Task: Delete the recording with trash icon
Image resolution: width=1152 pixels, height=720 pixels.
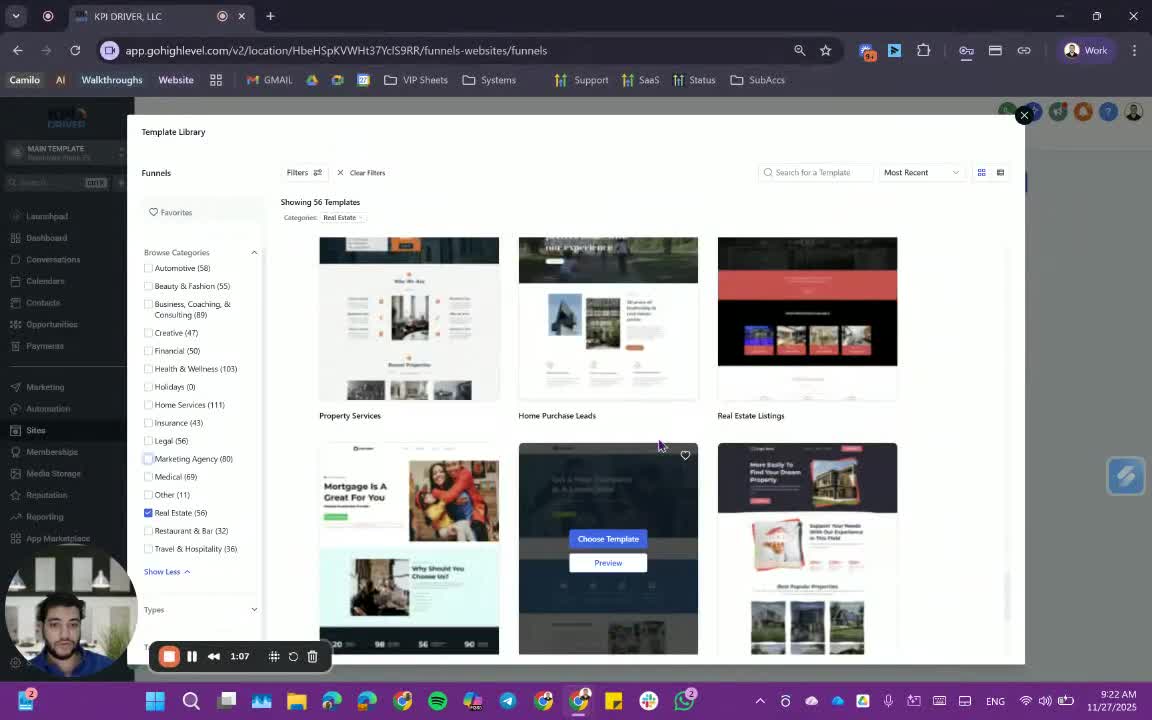Action: click(x=312, y=657)
